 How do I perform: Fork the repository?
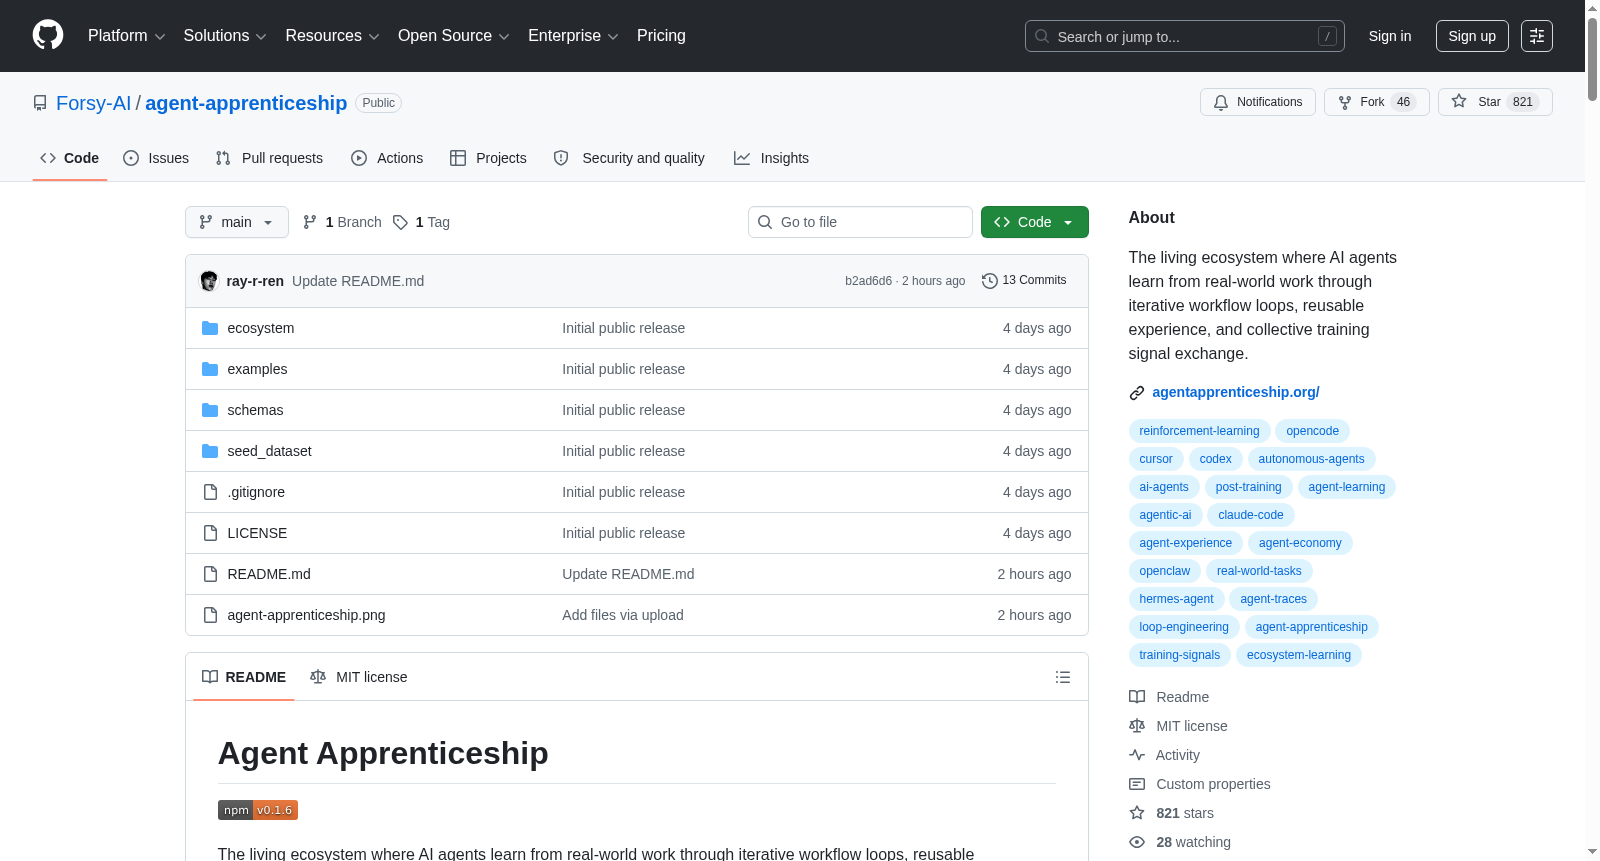(x=1377, y=102)
